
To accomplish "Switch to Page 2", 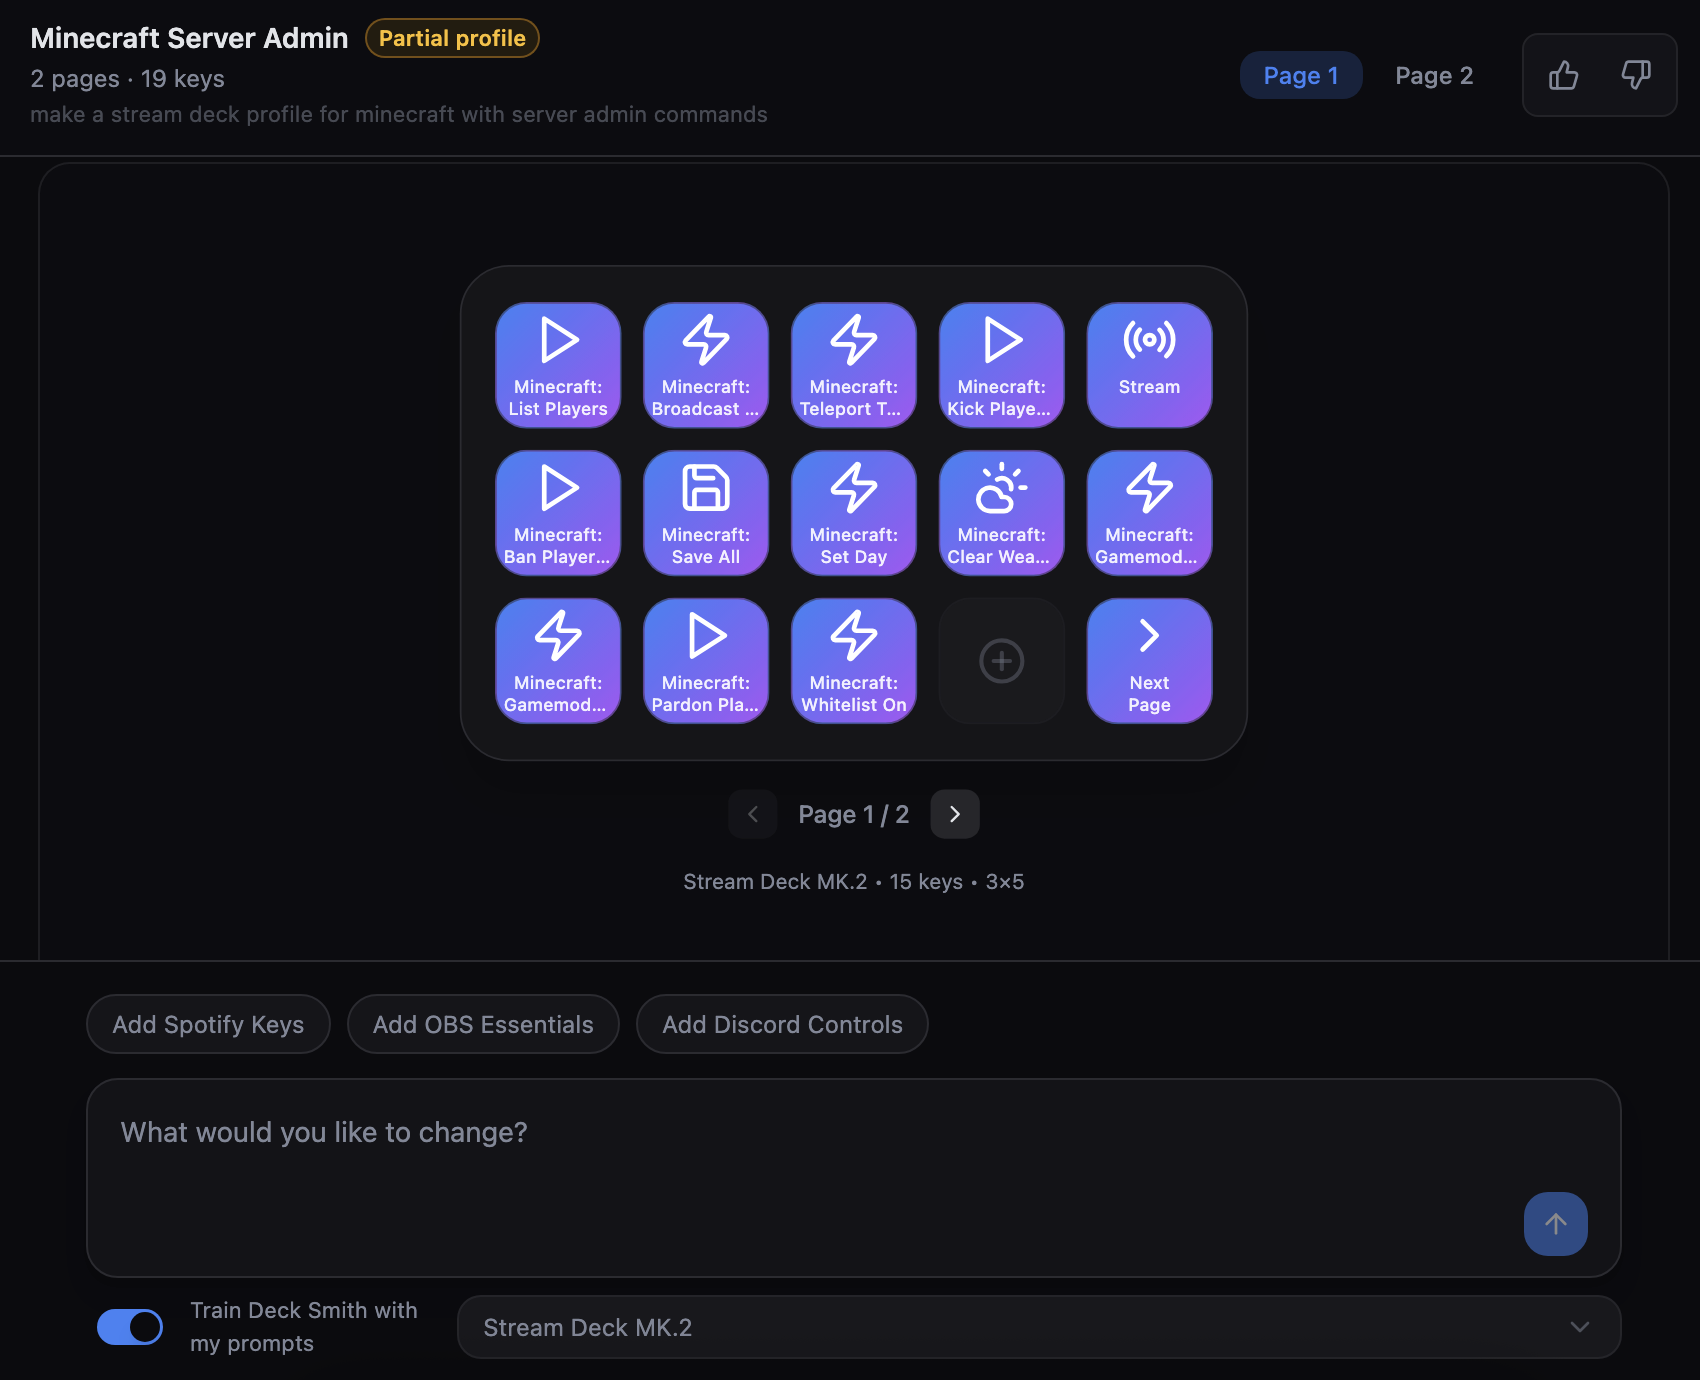I will (1434, 75).
